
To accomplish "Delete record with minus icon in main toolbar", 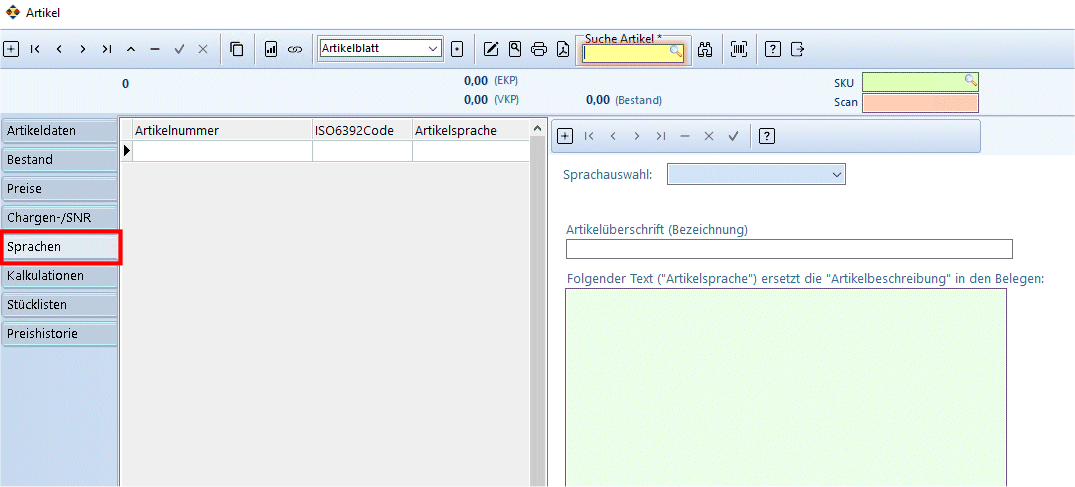I will (155, 49).
